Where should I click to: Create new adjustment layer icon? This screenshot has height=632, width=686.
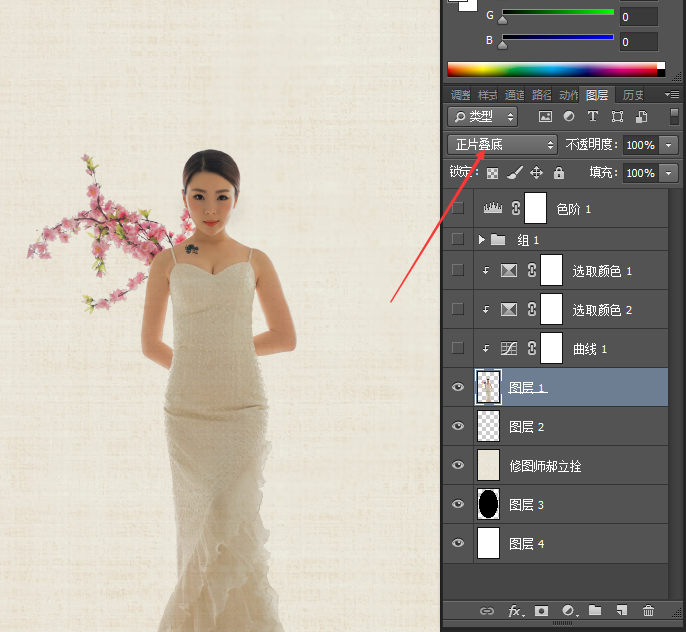pyautogui.click(x=569, y=611)
